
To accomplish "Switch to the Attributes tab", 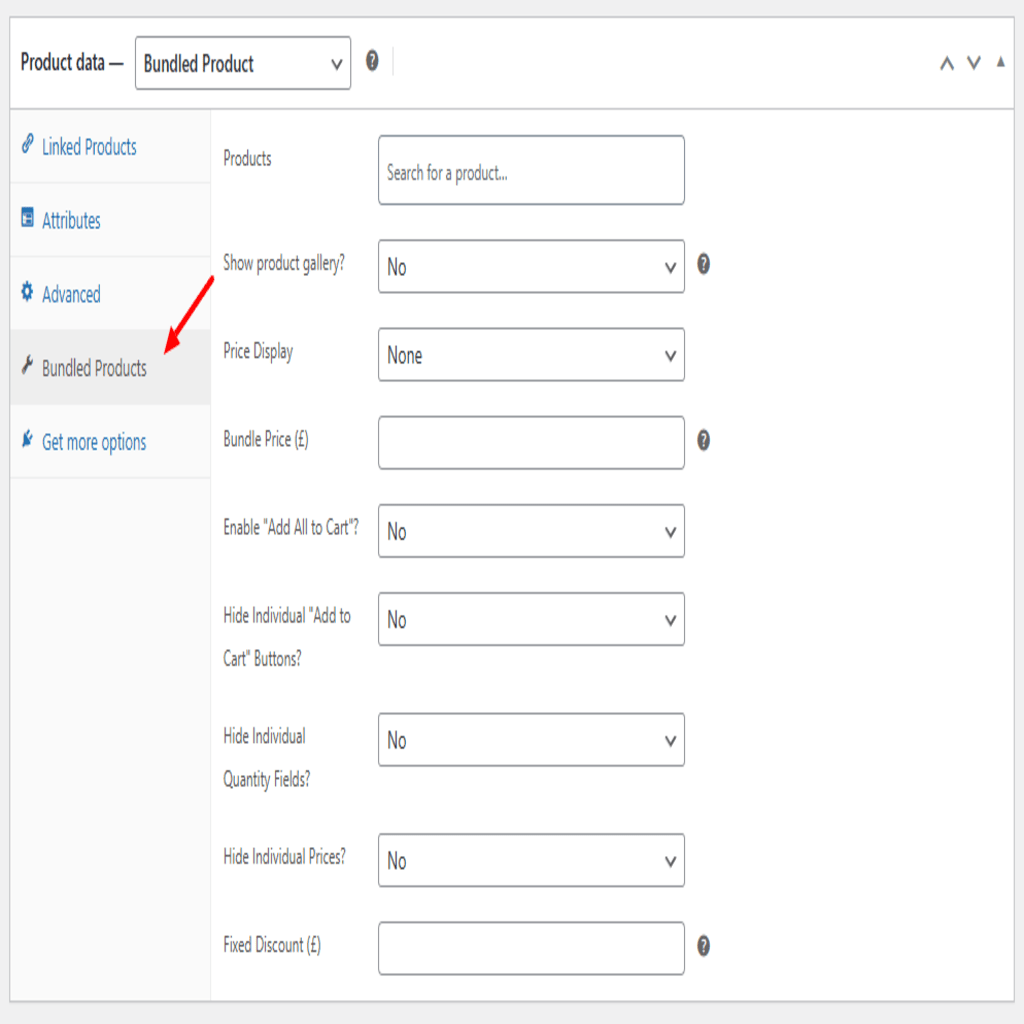I will coord(110,220).
